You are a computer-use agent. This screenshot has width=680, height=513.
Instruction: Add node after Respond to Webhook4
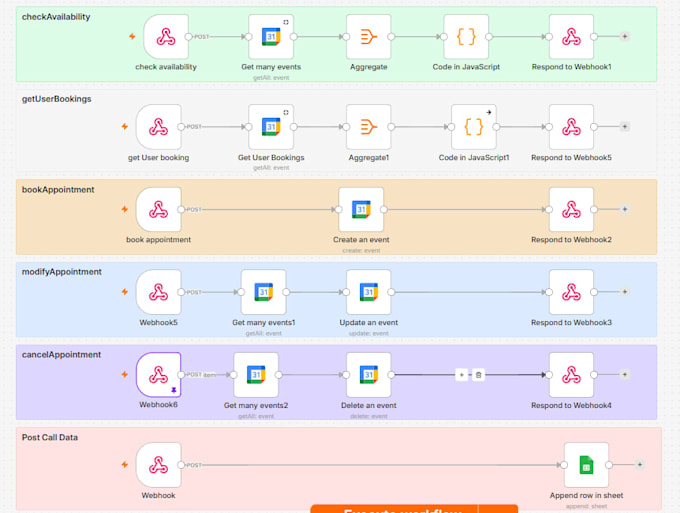[x=625, y=375]
